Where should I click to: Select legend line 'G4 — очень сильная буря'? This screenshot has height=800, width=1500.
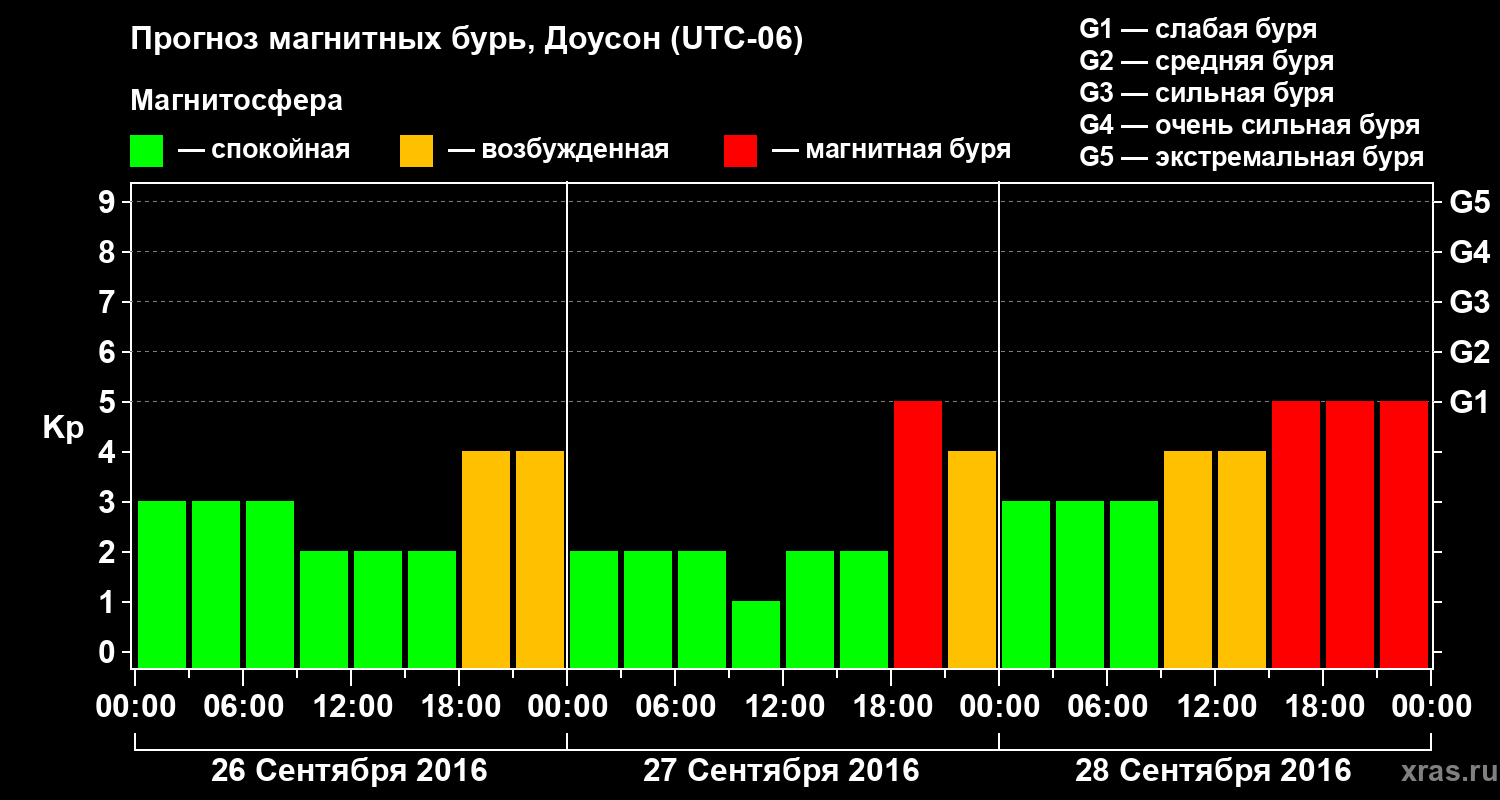(x=1250, y=125)
